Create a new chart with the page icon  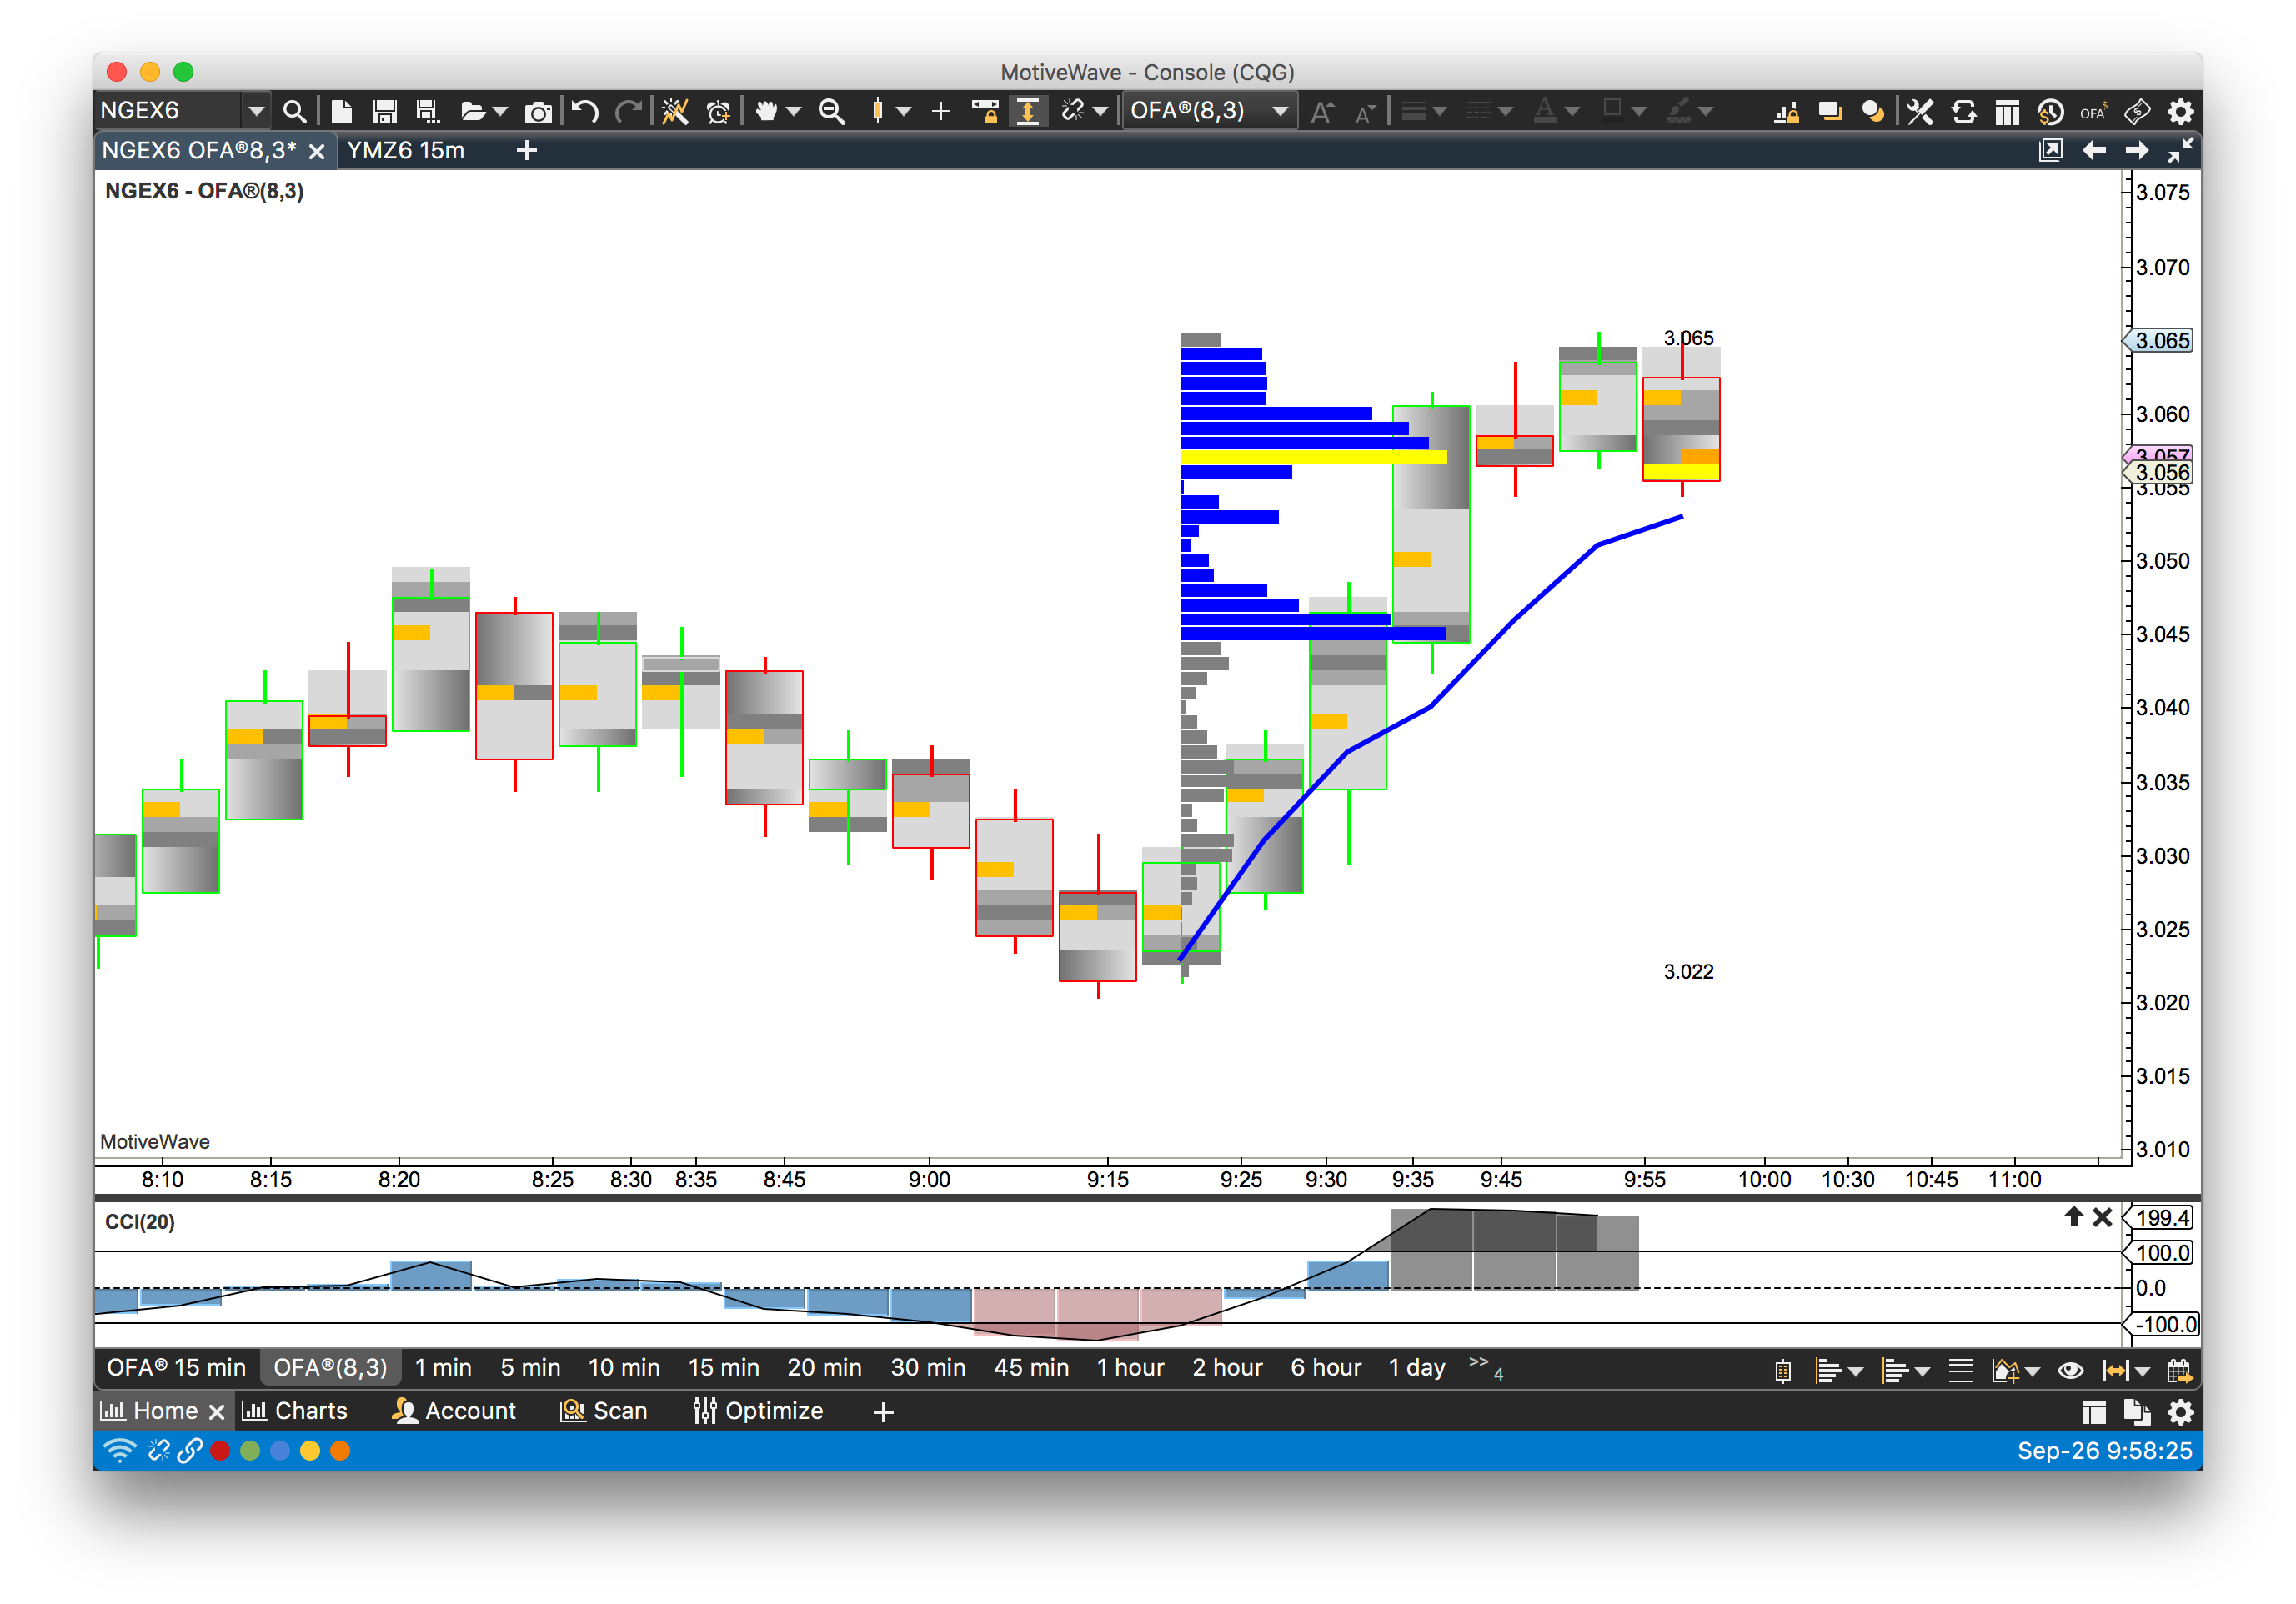coord(341,111)
